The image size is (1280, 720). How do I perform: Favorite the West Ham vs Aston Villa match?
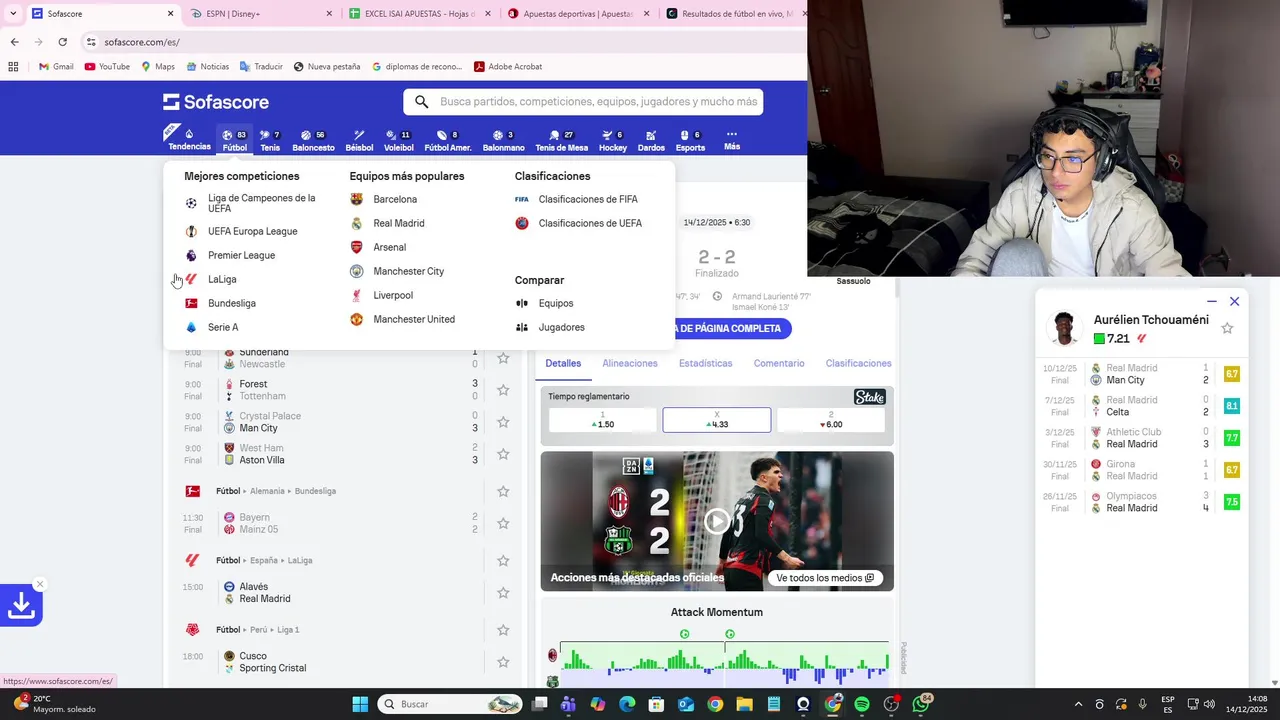point(503,454)
